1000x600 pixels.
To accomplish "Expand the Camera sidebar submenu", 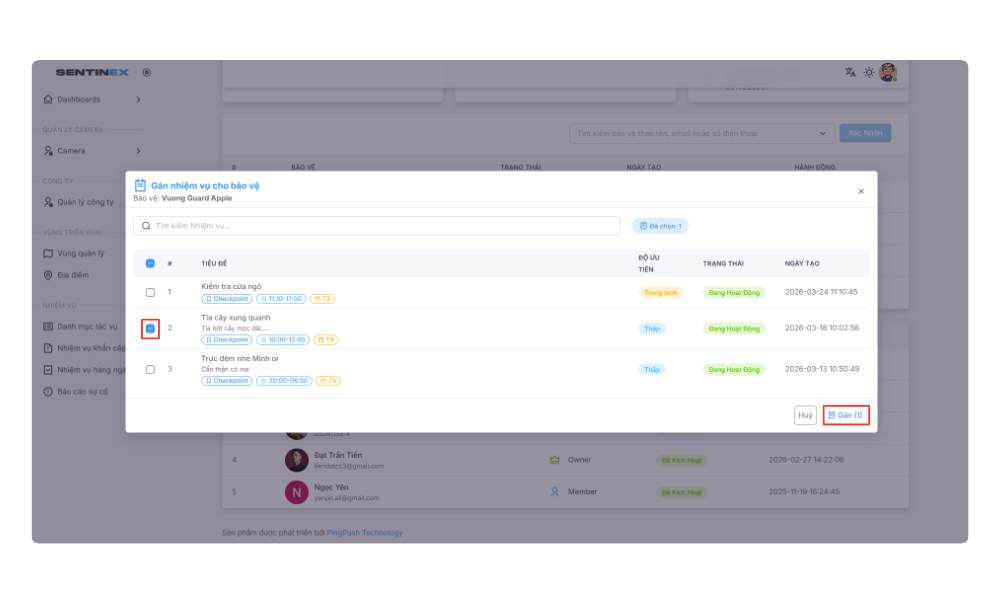I will pos(138,151).
